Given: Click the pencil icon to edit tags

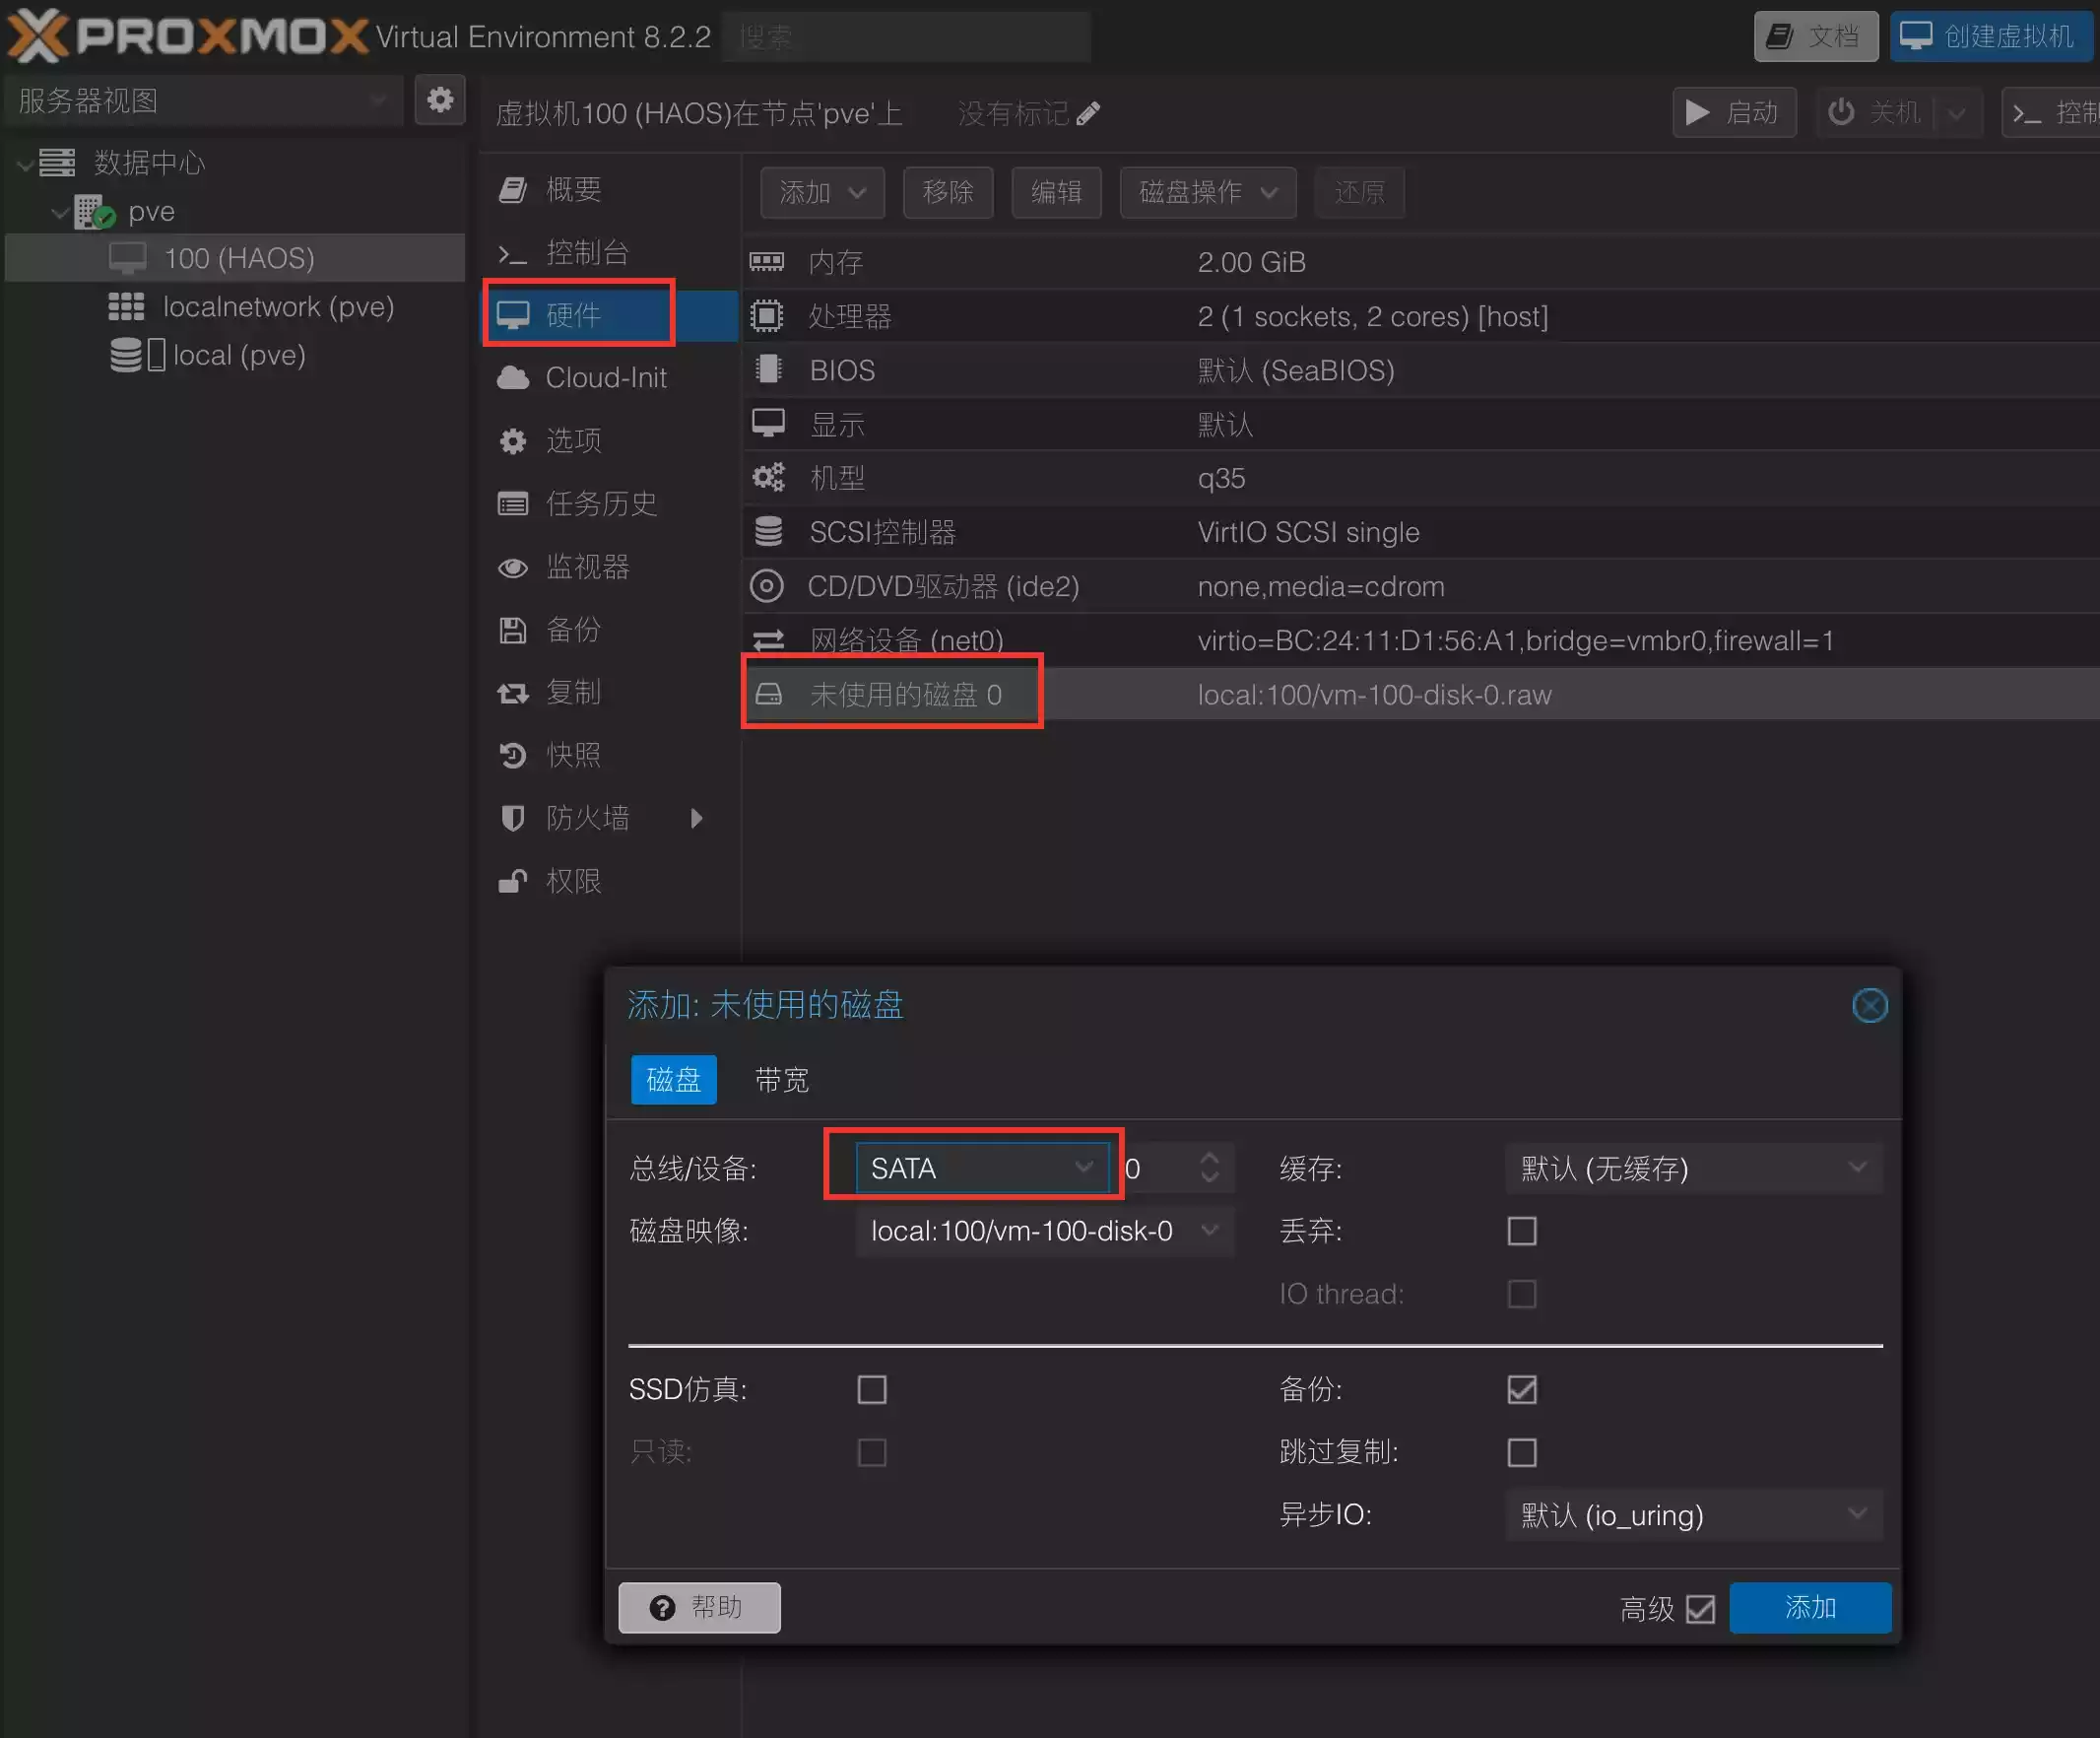Looking at the screenshot, I should tap(1088, 113).
